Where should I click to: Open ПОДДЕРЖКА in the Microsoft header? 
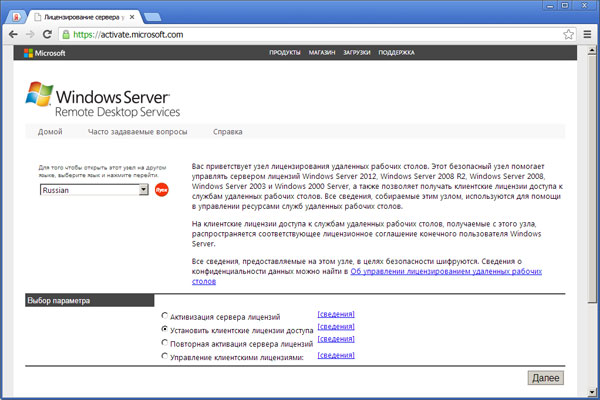(x=396, y=52)
